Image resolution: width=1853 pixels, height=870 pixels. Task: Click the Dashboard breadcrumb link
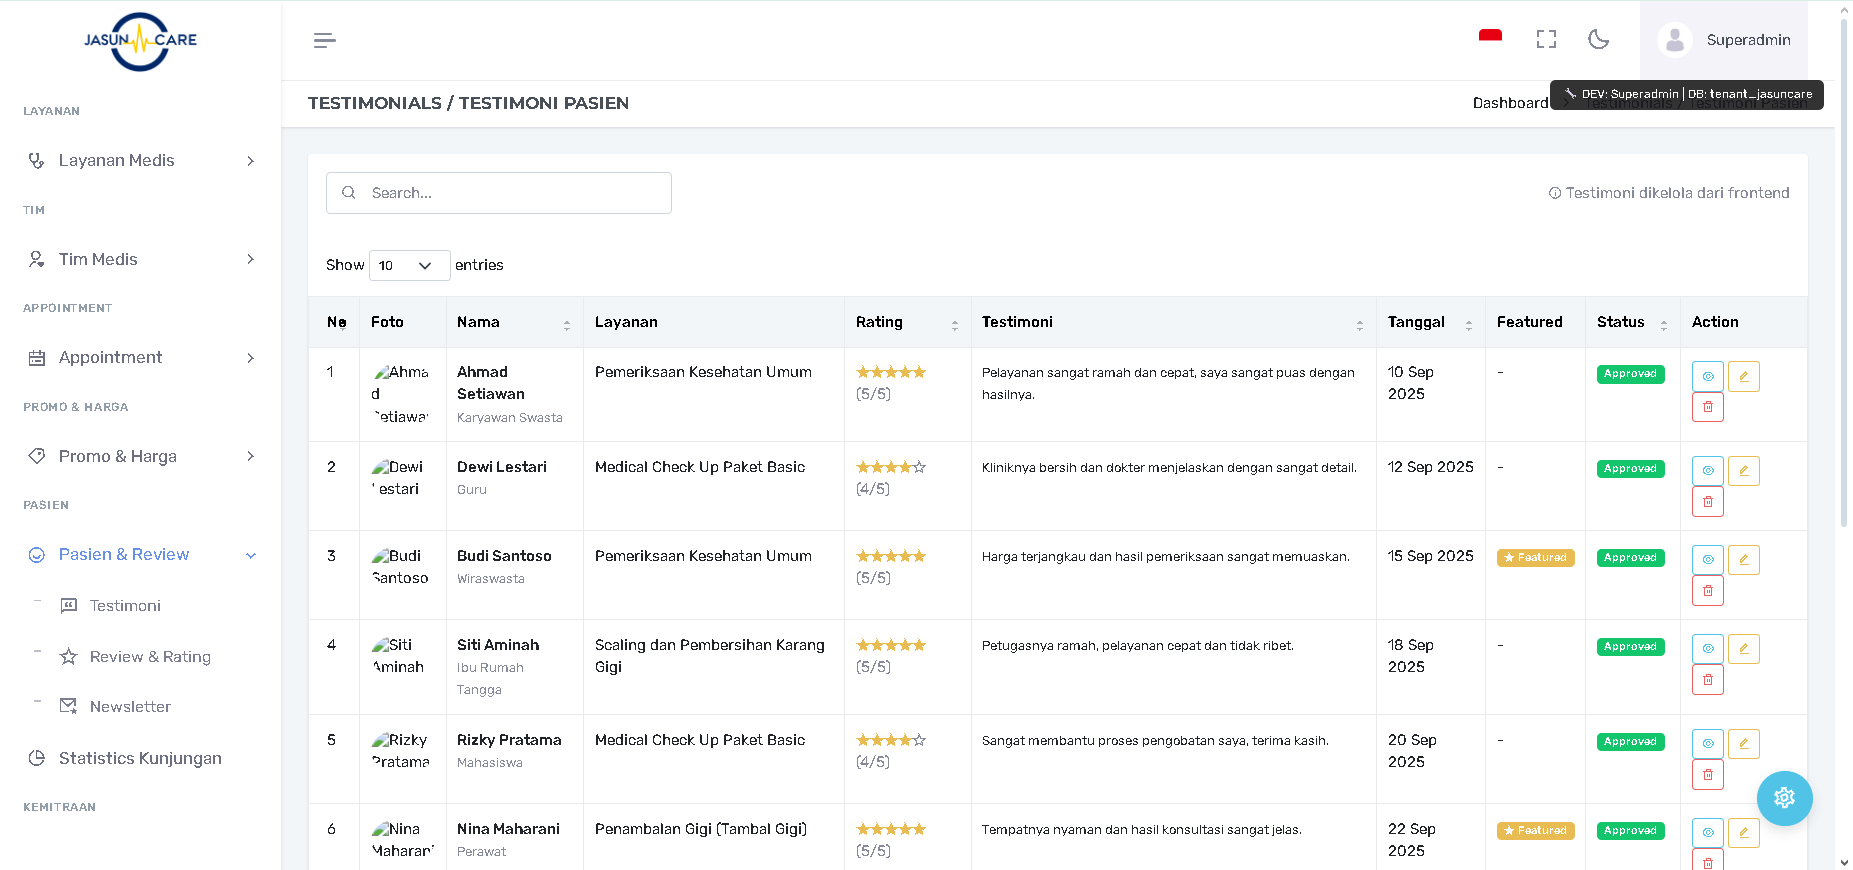pyautogui.click(x=1509, y=103)
